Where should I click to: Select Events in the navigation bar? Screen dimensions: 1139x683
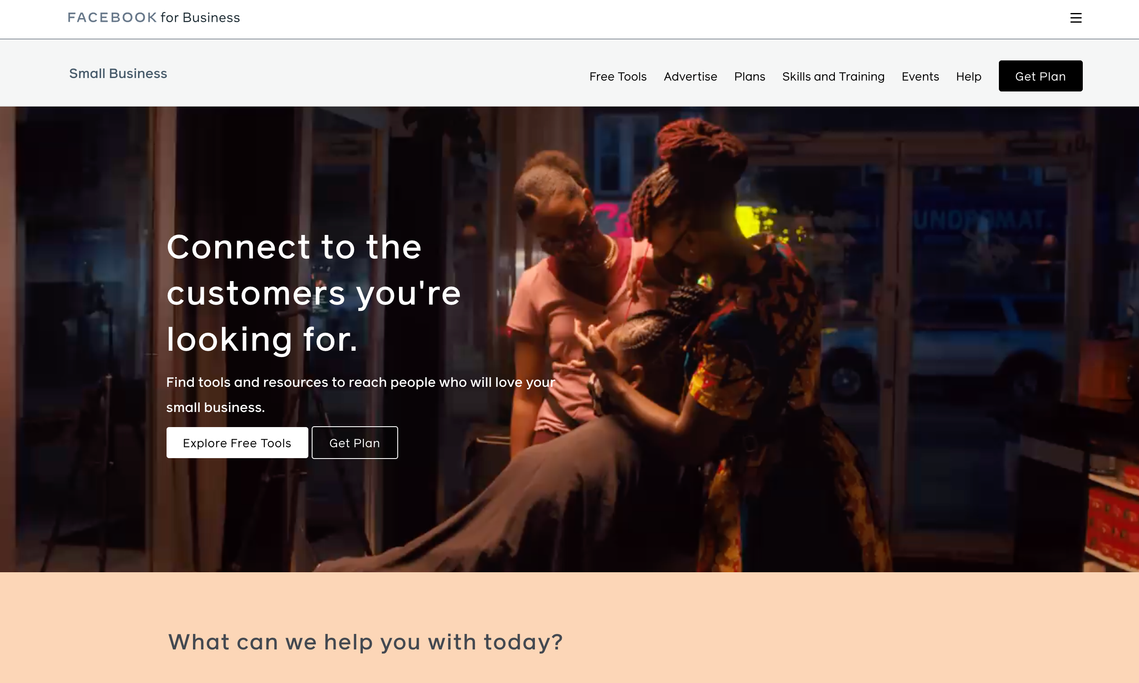pos(920,76)
